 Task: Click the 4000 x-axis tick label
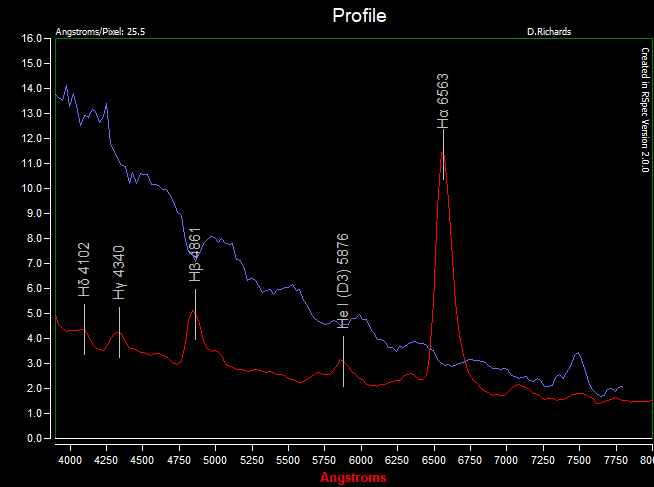(x=70, y=460)
